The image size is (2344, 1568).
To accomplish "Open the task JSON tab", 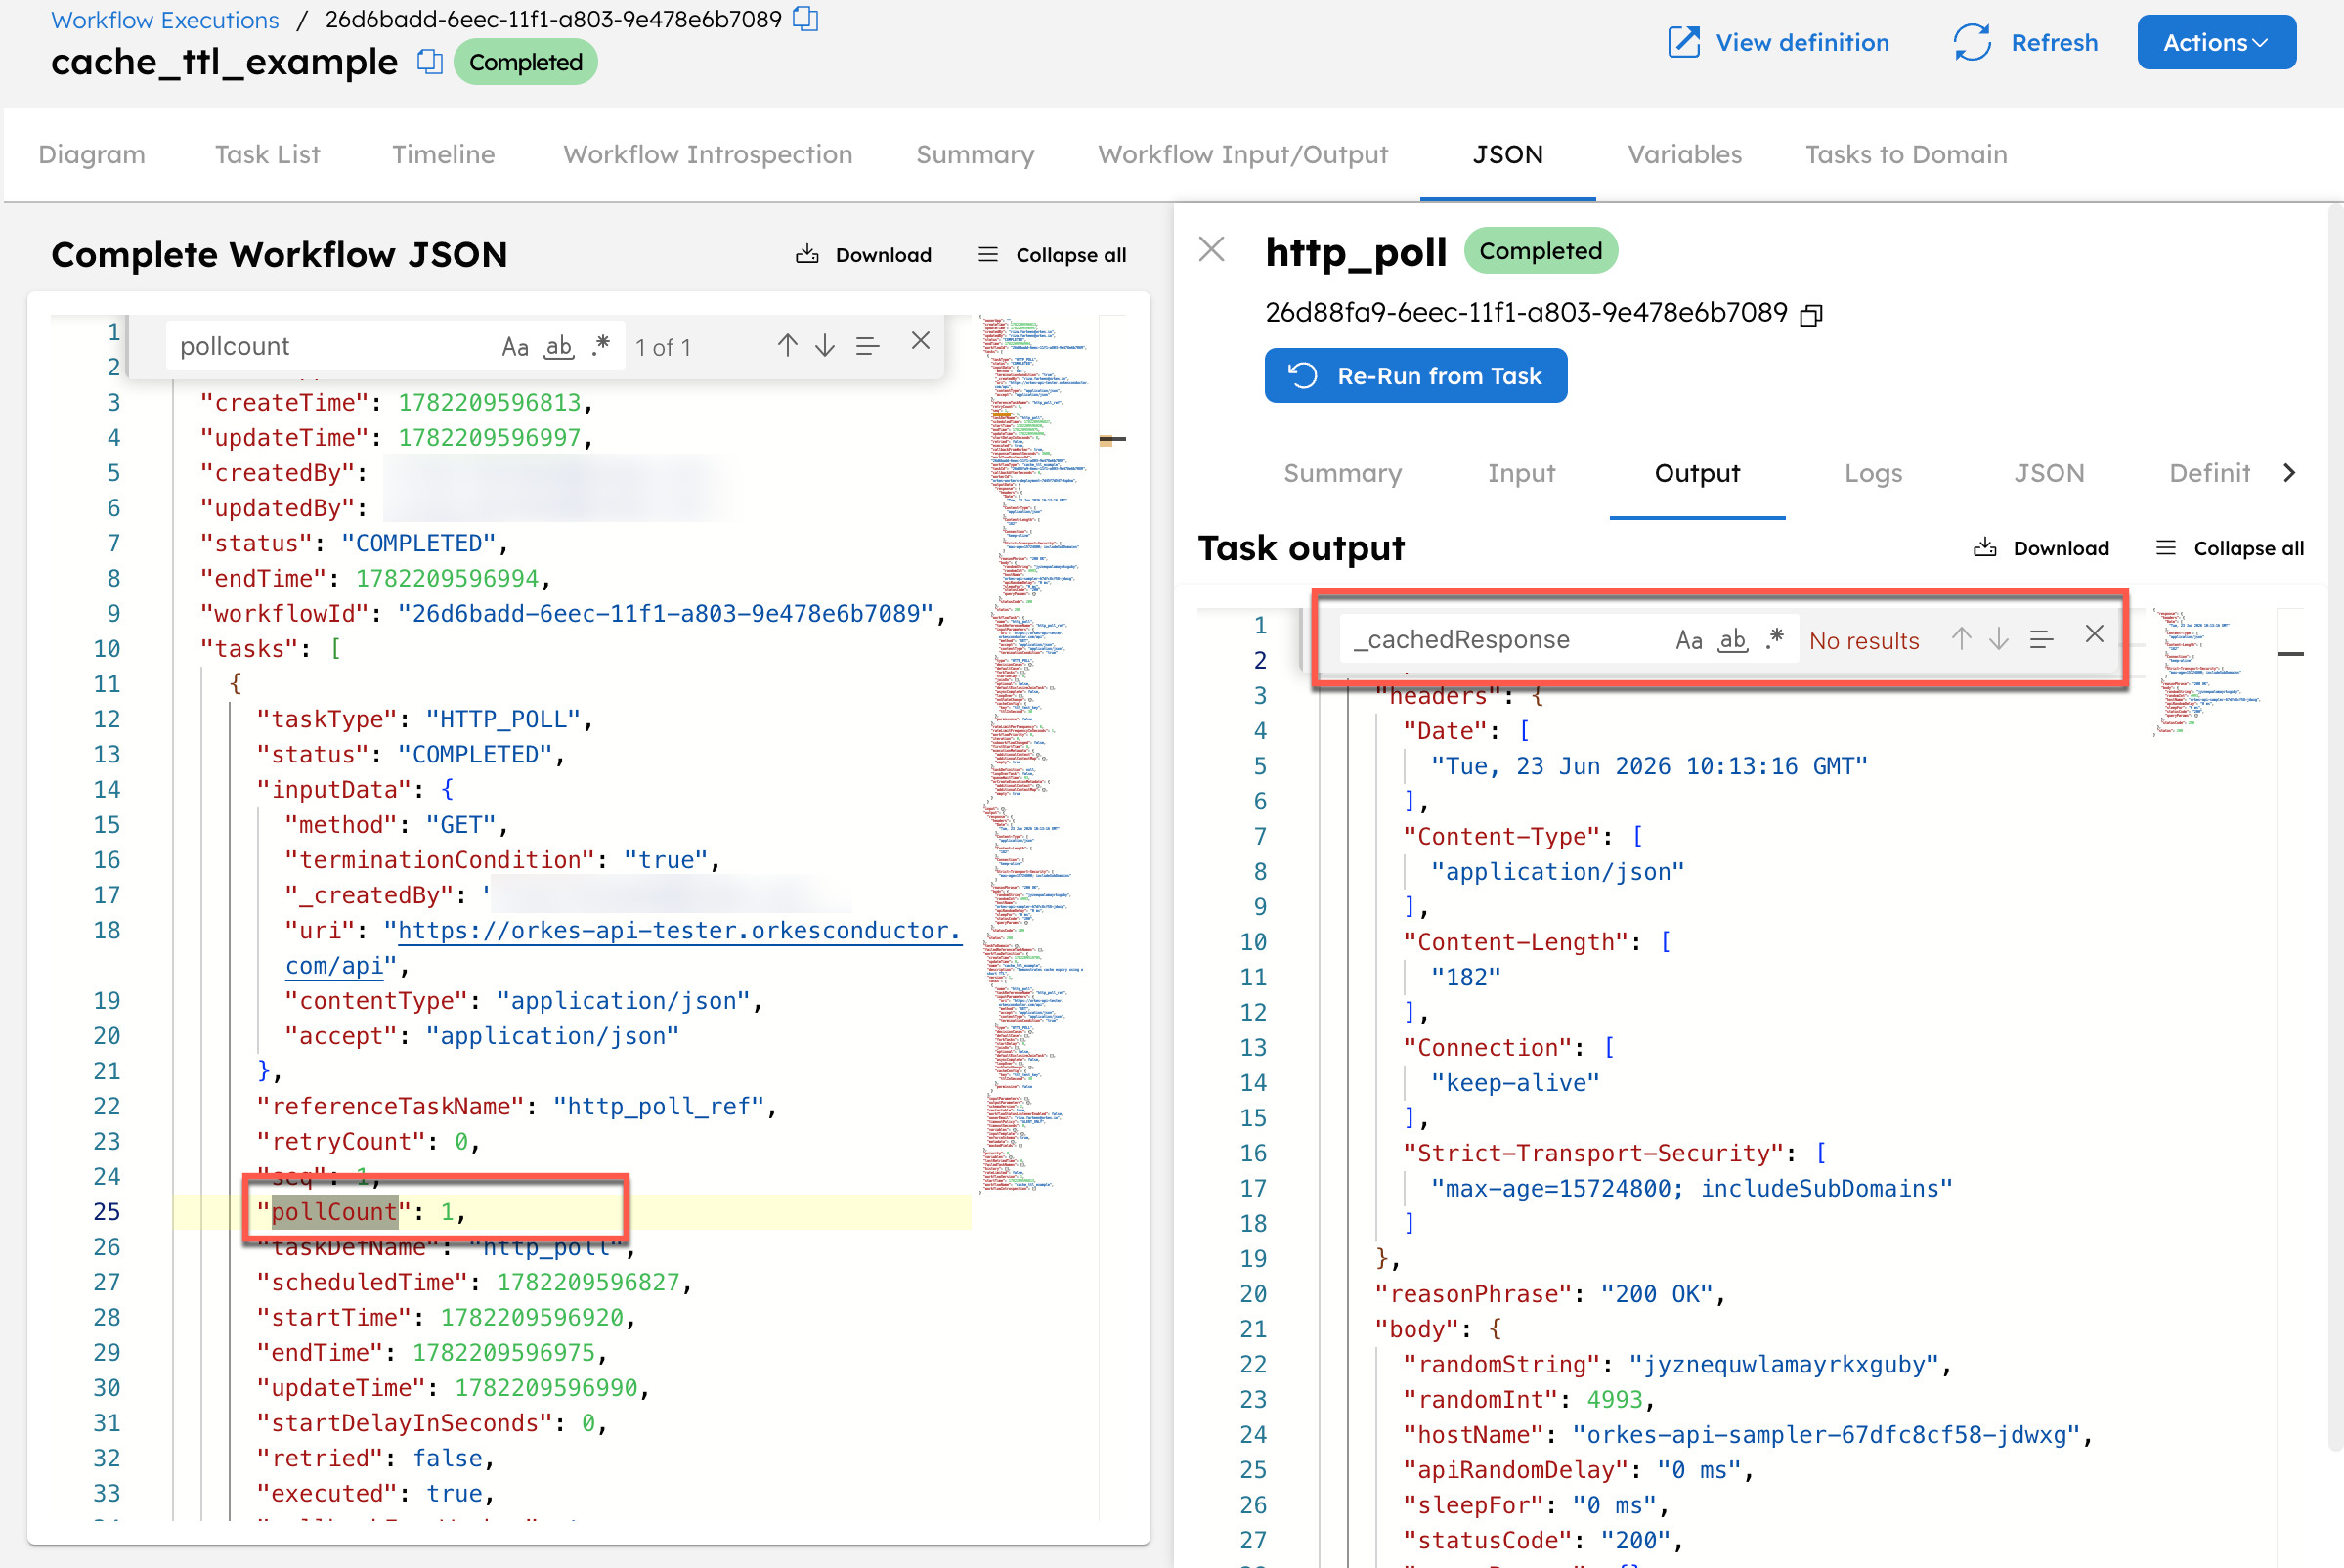I will tap(2049, 473).
